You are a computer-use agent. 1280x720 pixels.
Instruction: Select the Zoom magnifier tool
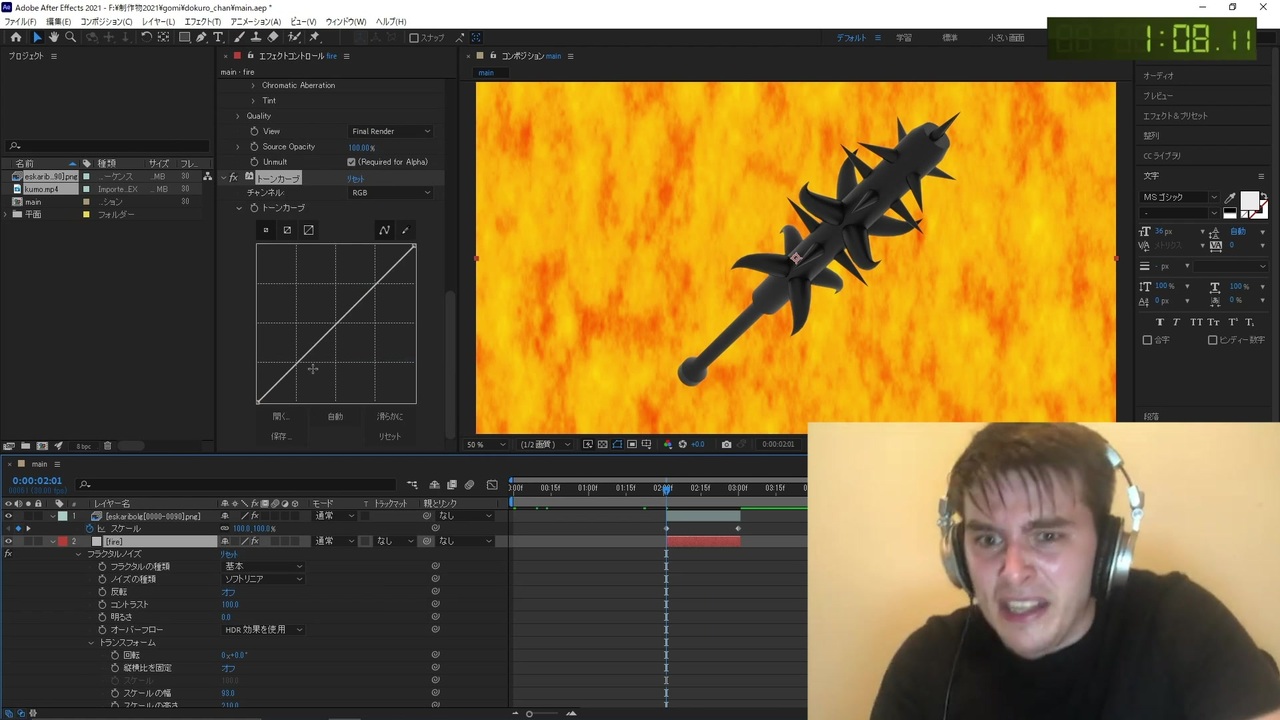click(x=70, y=37)
